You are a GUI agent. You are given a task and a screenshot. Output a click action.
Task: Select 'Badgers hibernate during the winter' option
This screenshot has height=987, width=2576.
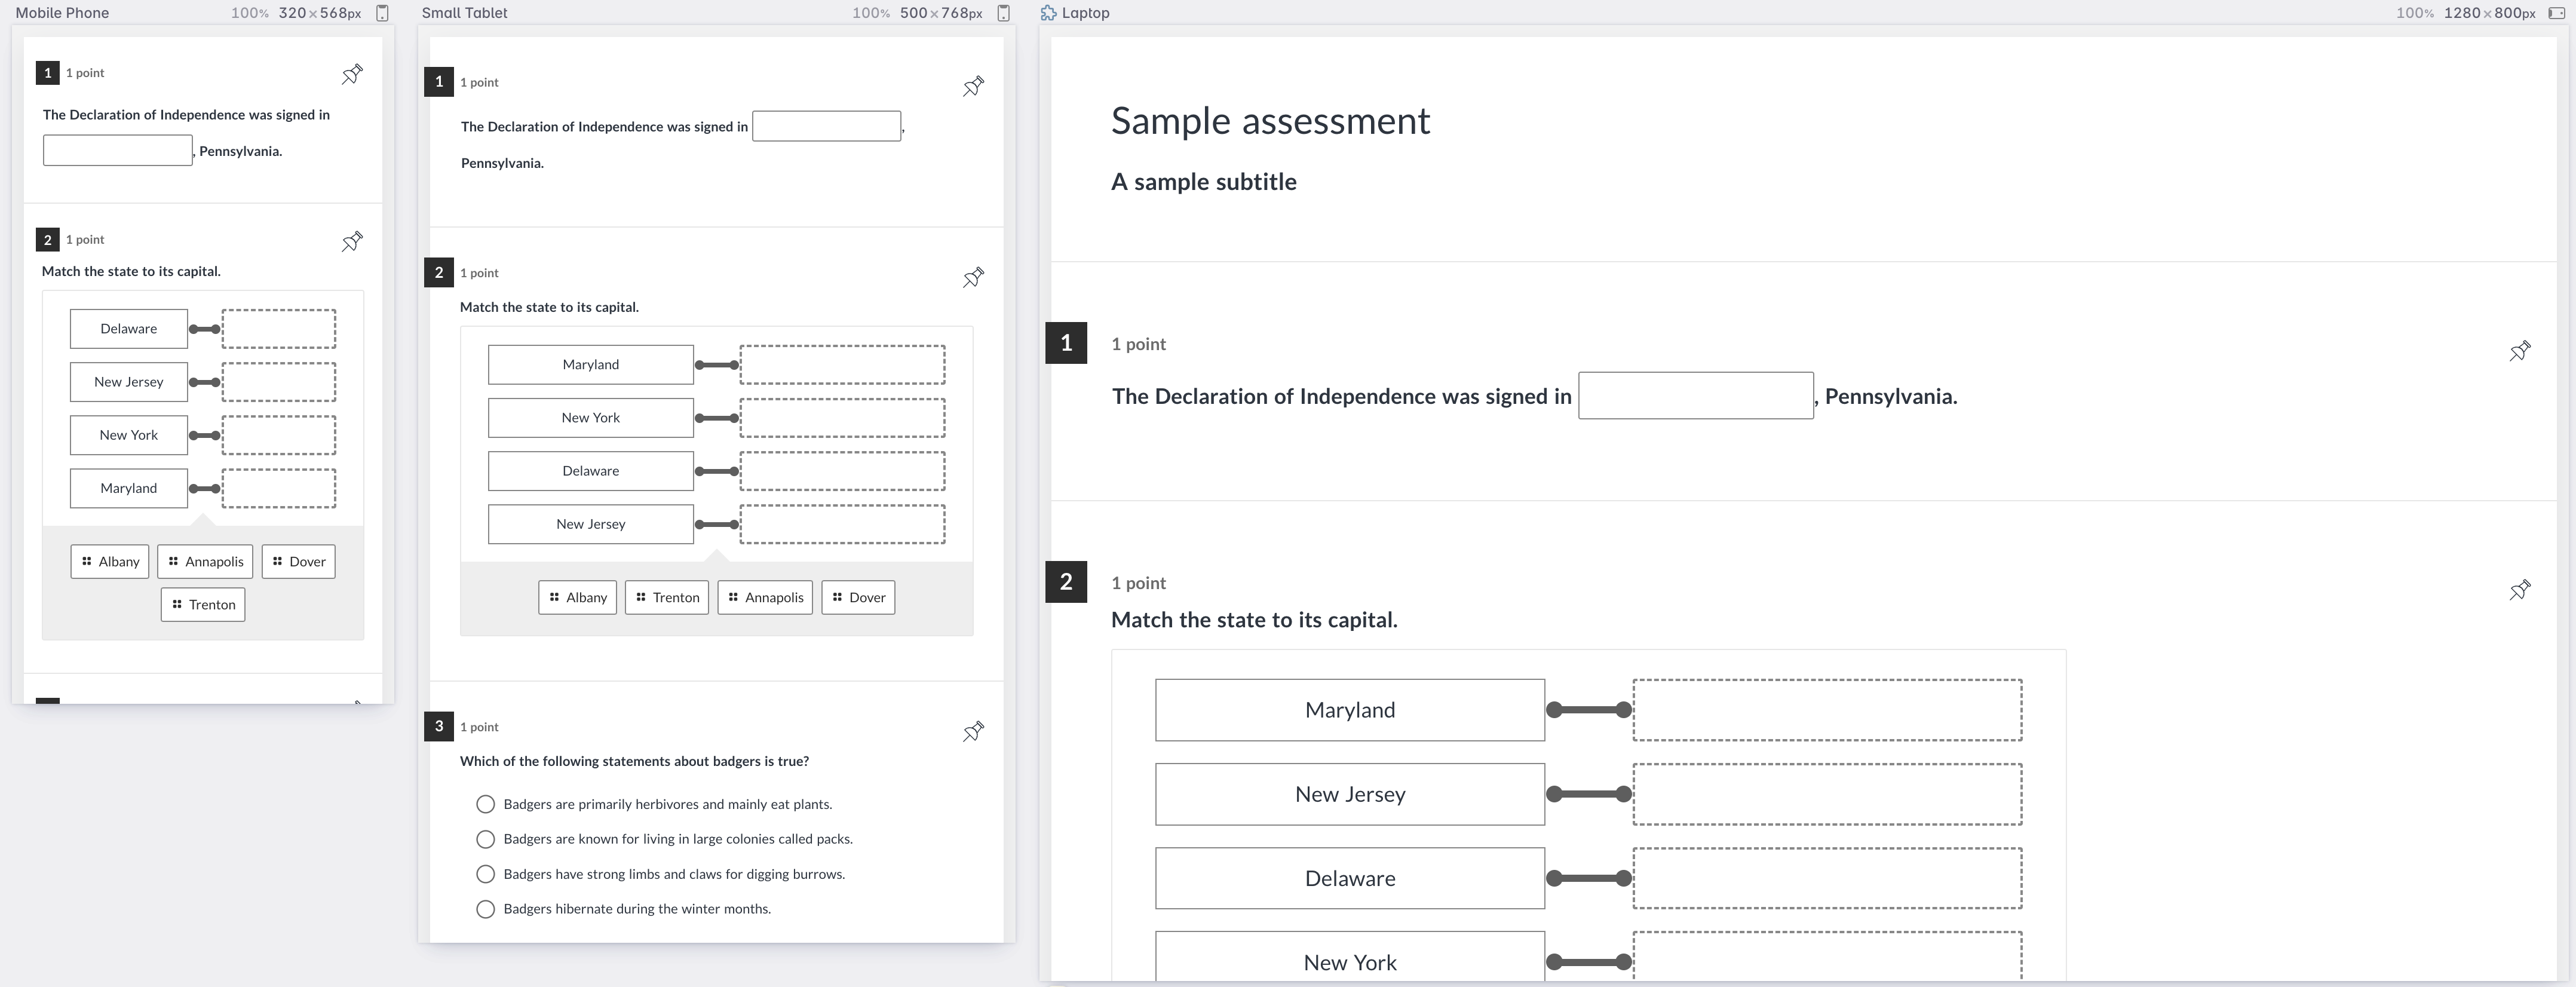486,909
